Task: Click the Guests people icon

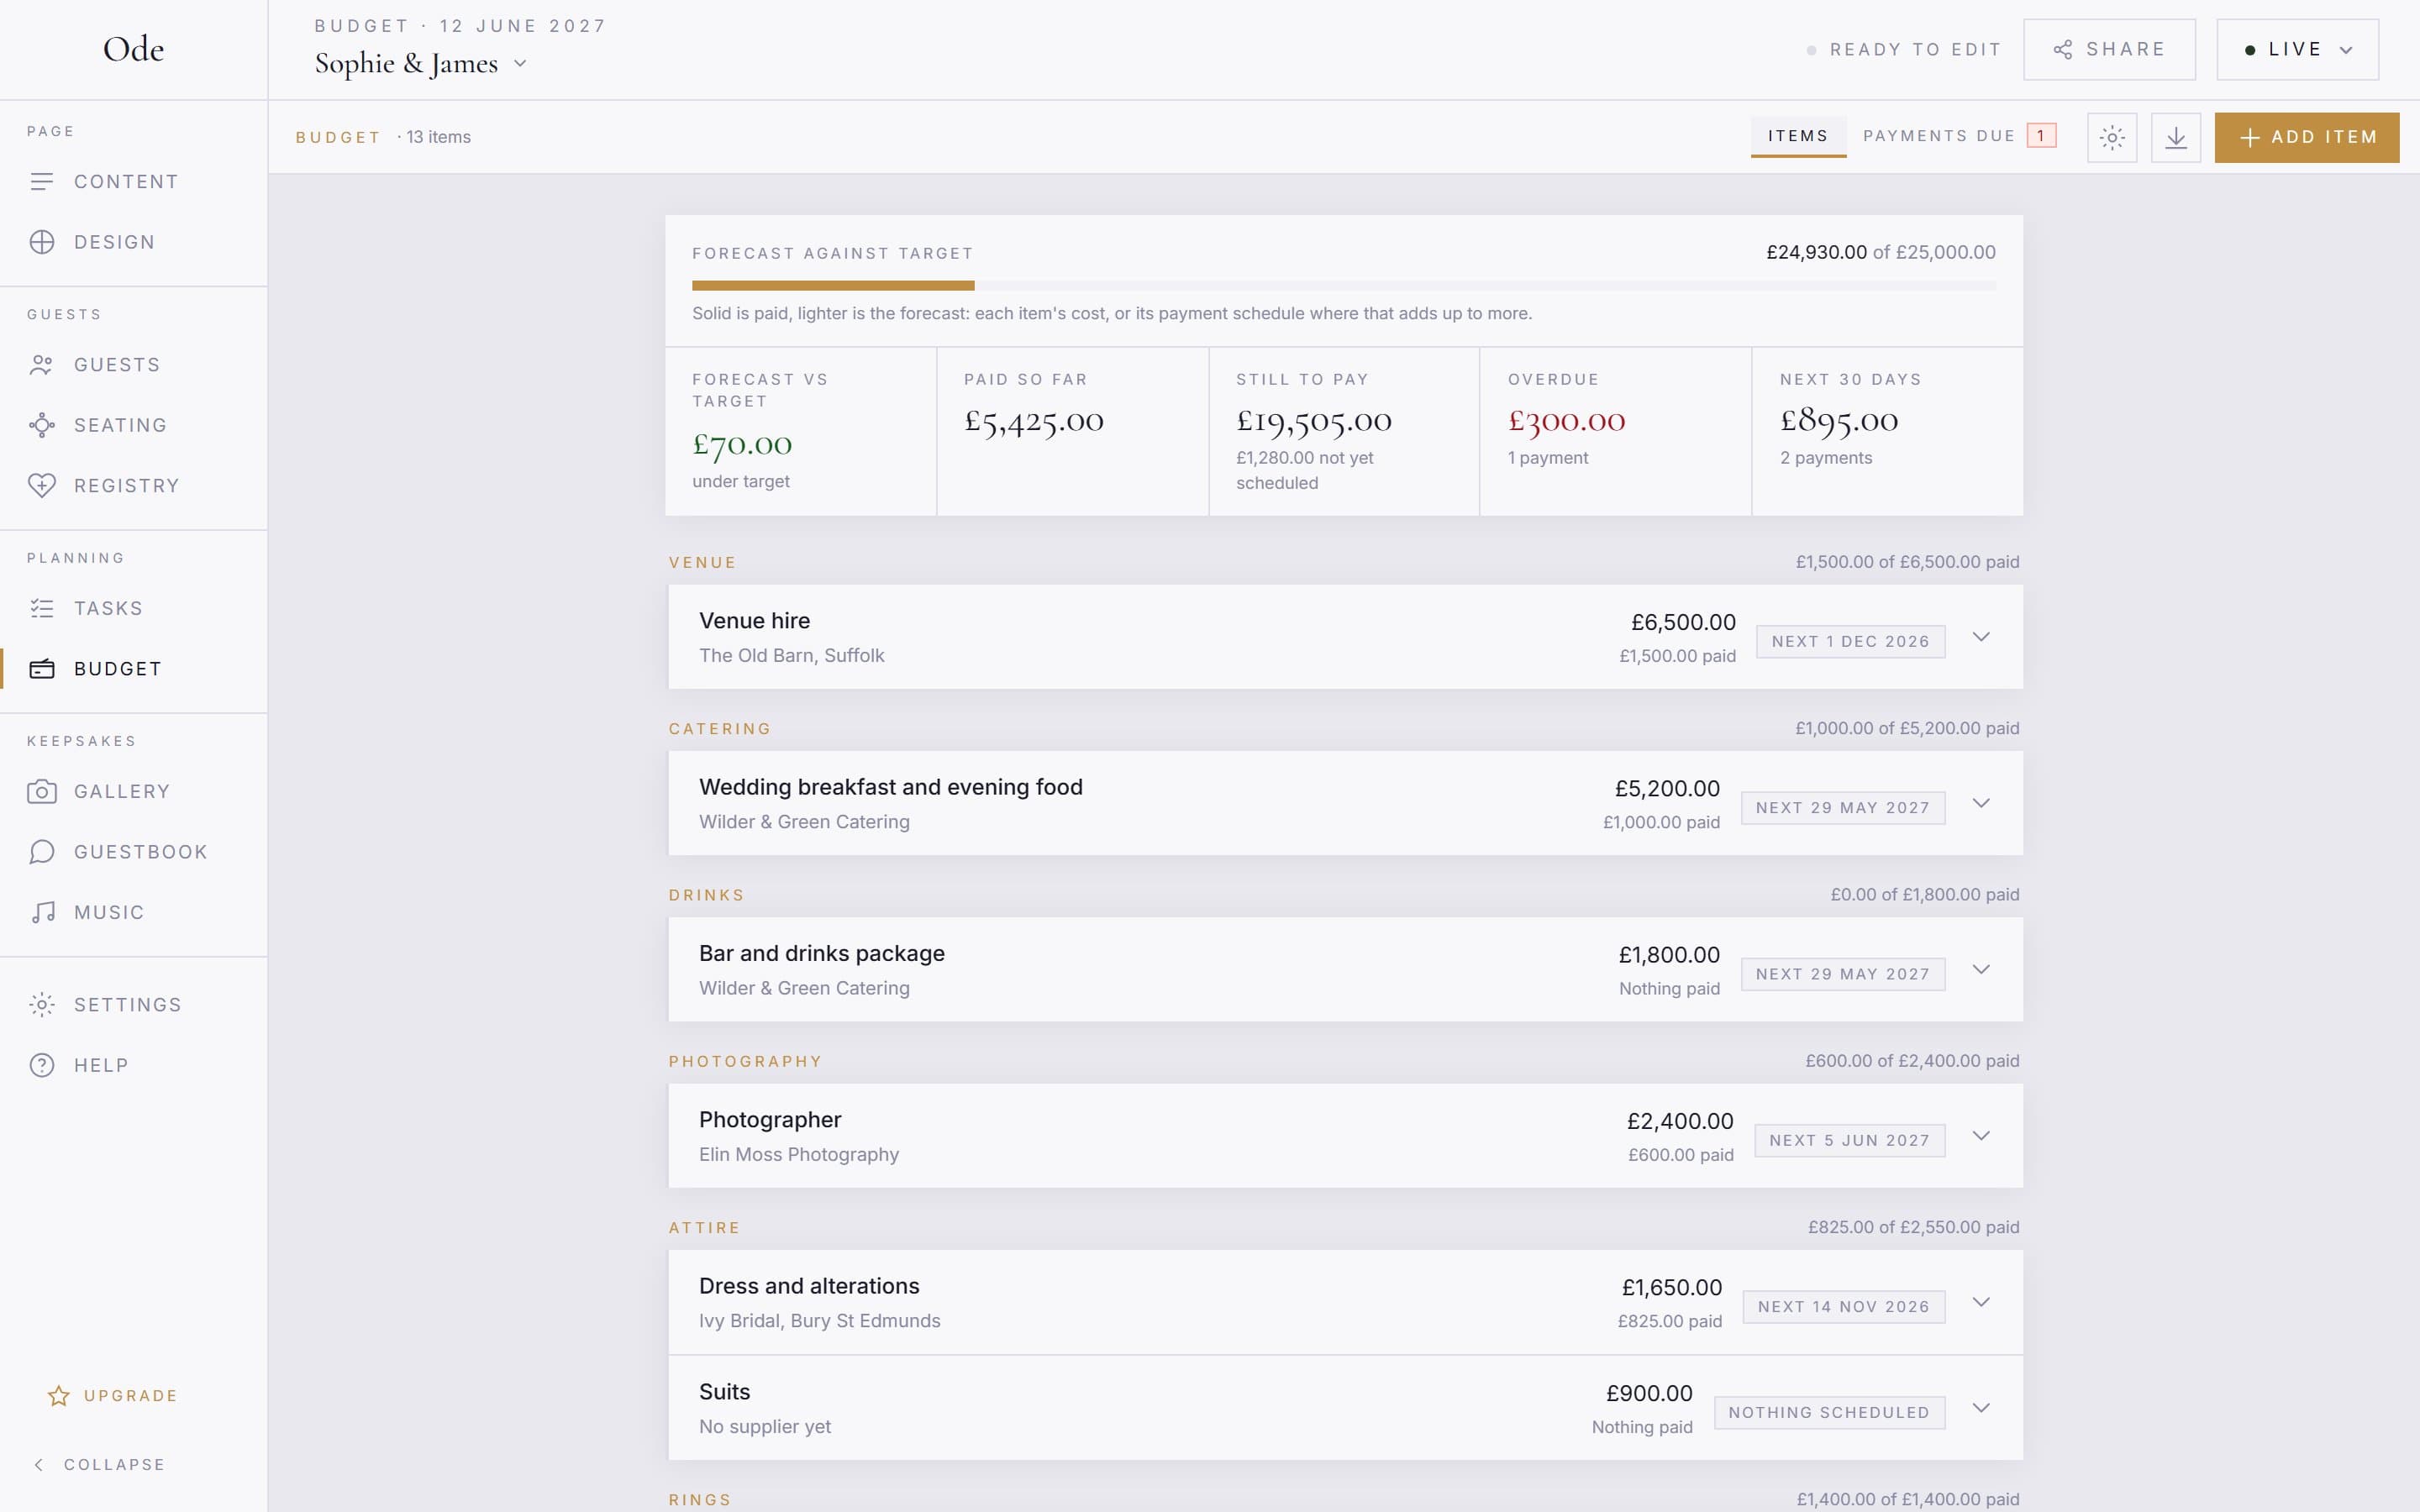Action: pos(42,365)
